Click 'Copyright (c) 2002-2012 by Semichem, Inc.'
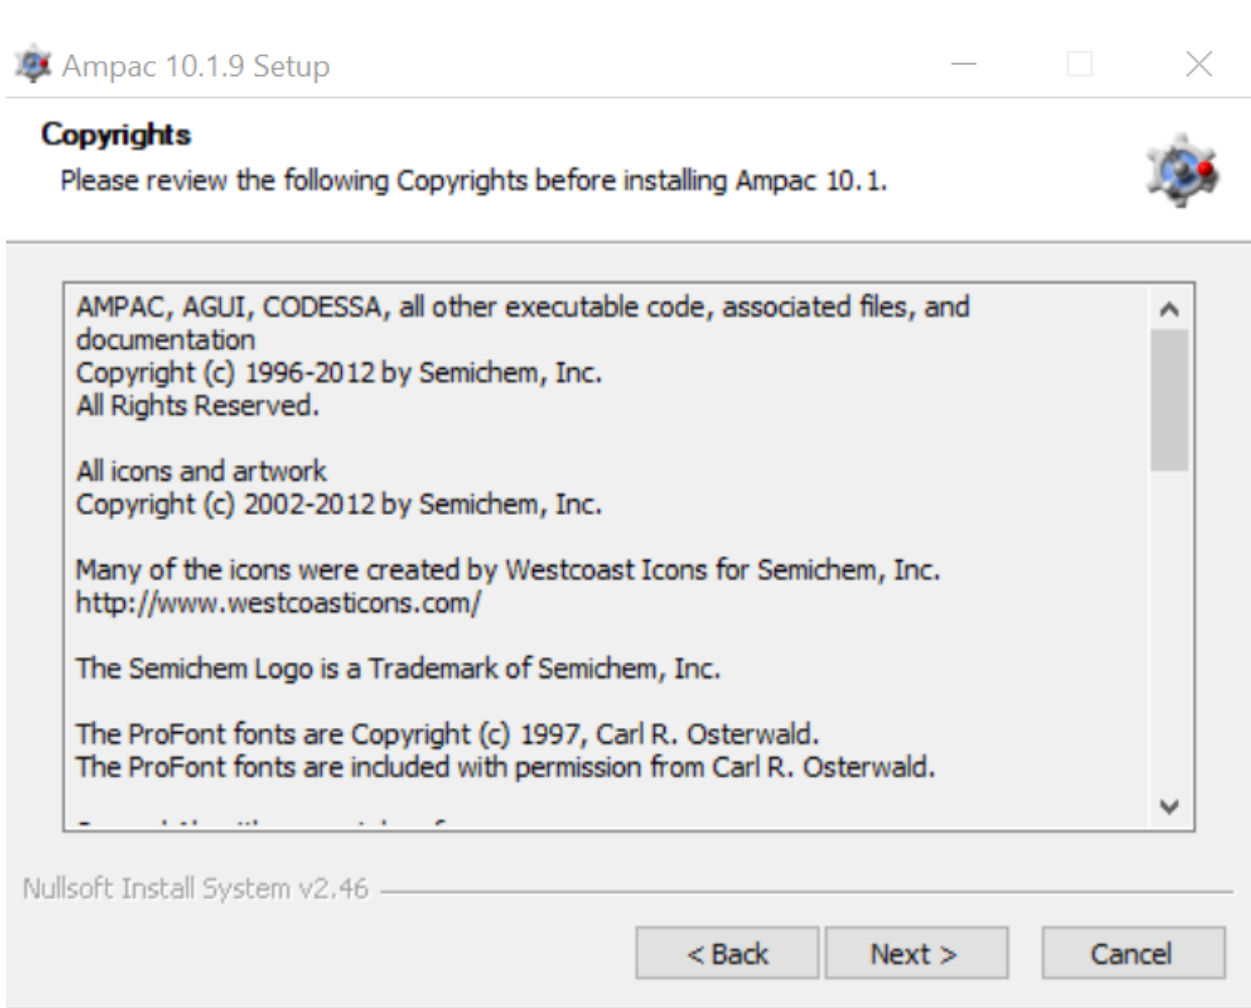This screenshot has width=1251, height=1008. point(339,504)
